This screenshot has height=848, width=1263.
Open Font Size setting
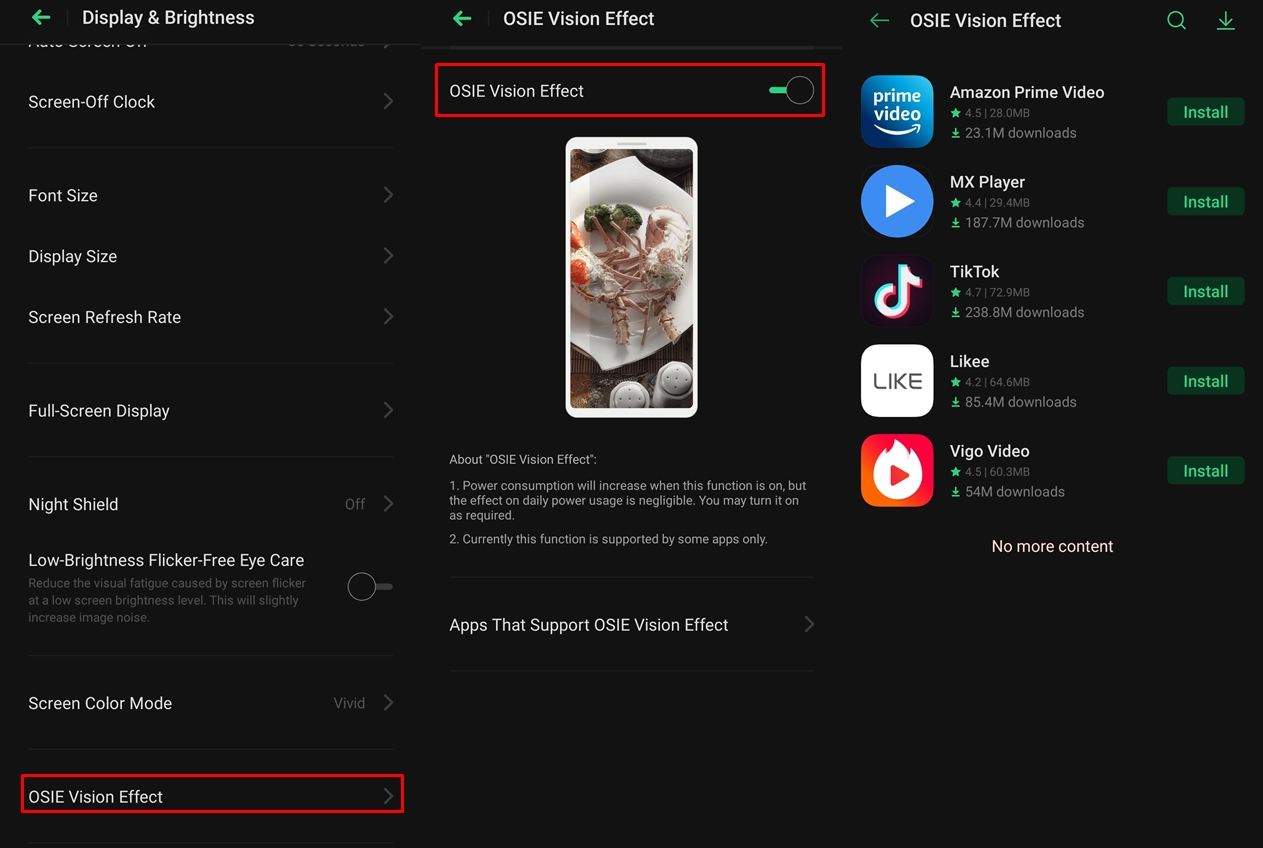(211, 195)
